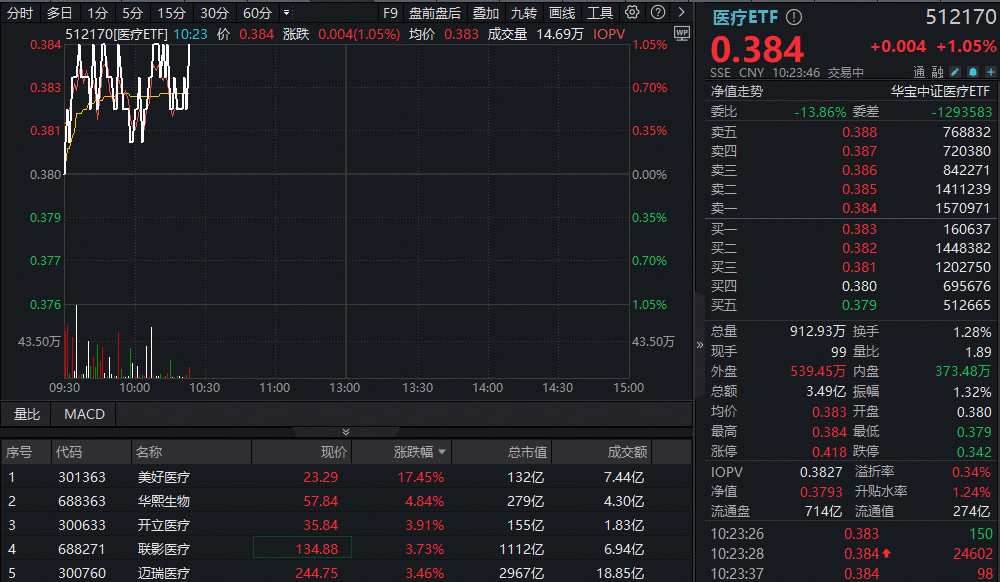Click the help question mark icon
Image resolution: width=1000 pixels, height=582 pixels.
pos(658,12)
